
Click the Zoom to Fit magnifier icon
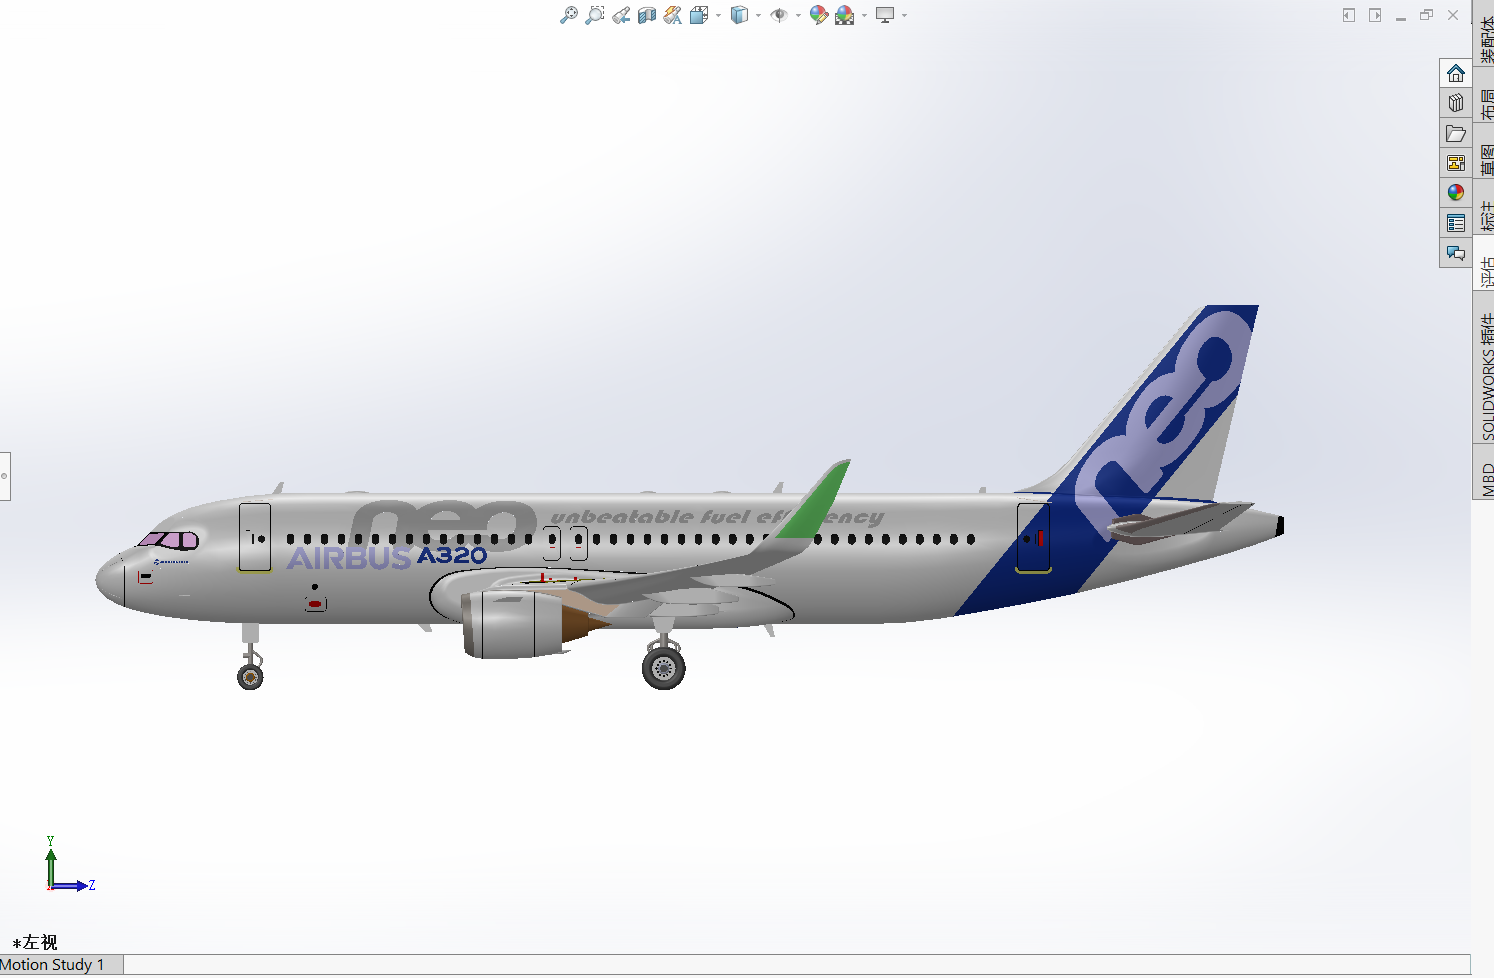coord(568,15)
